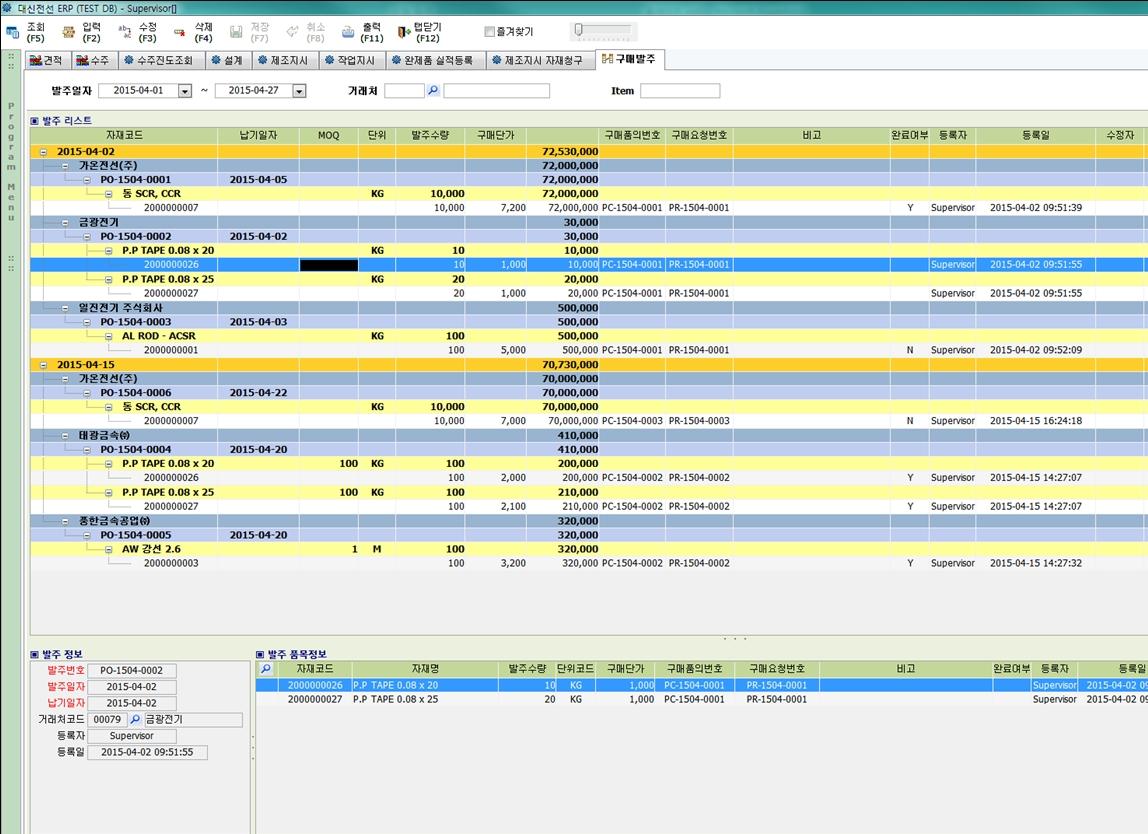Click the magnifier icon beside 거래처코드 00079
Screen dimensions: 1148x834
135,720
